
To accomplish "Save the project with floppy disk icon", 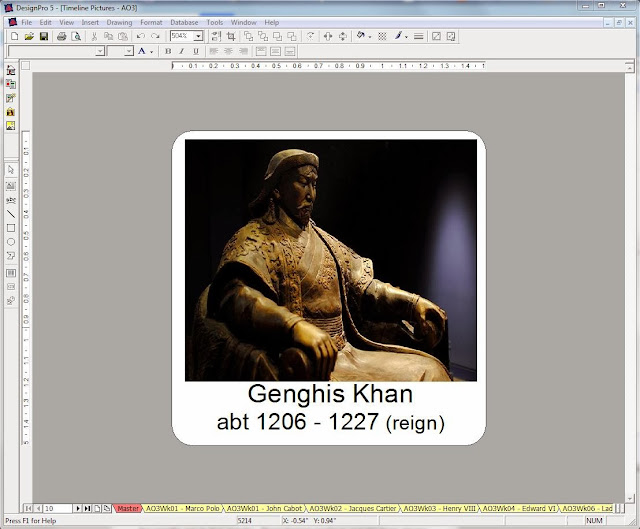I will [x=44, y=36].
